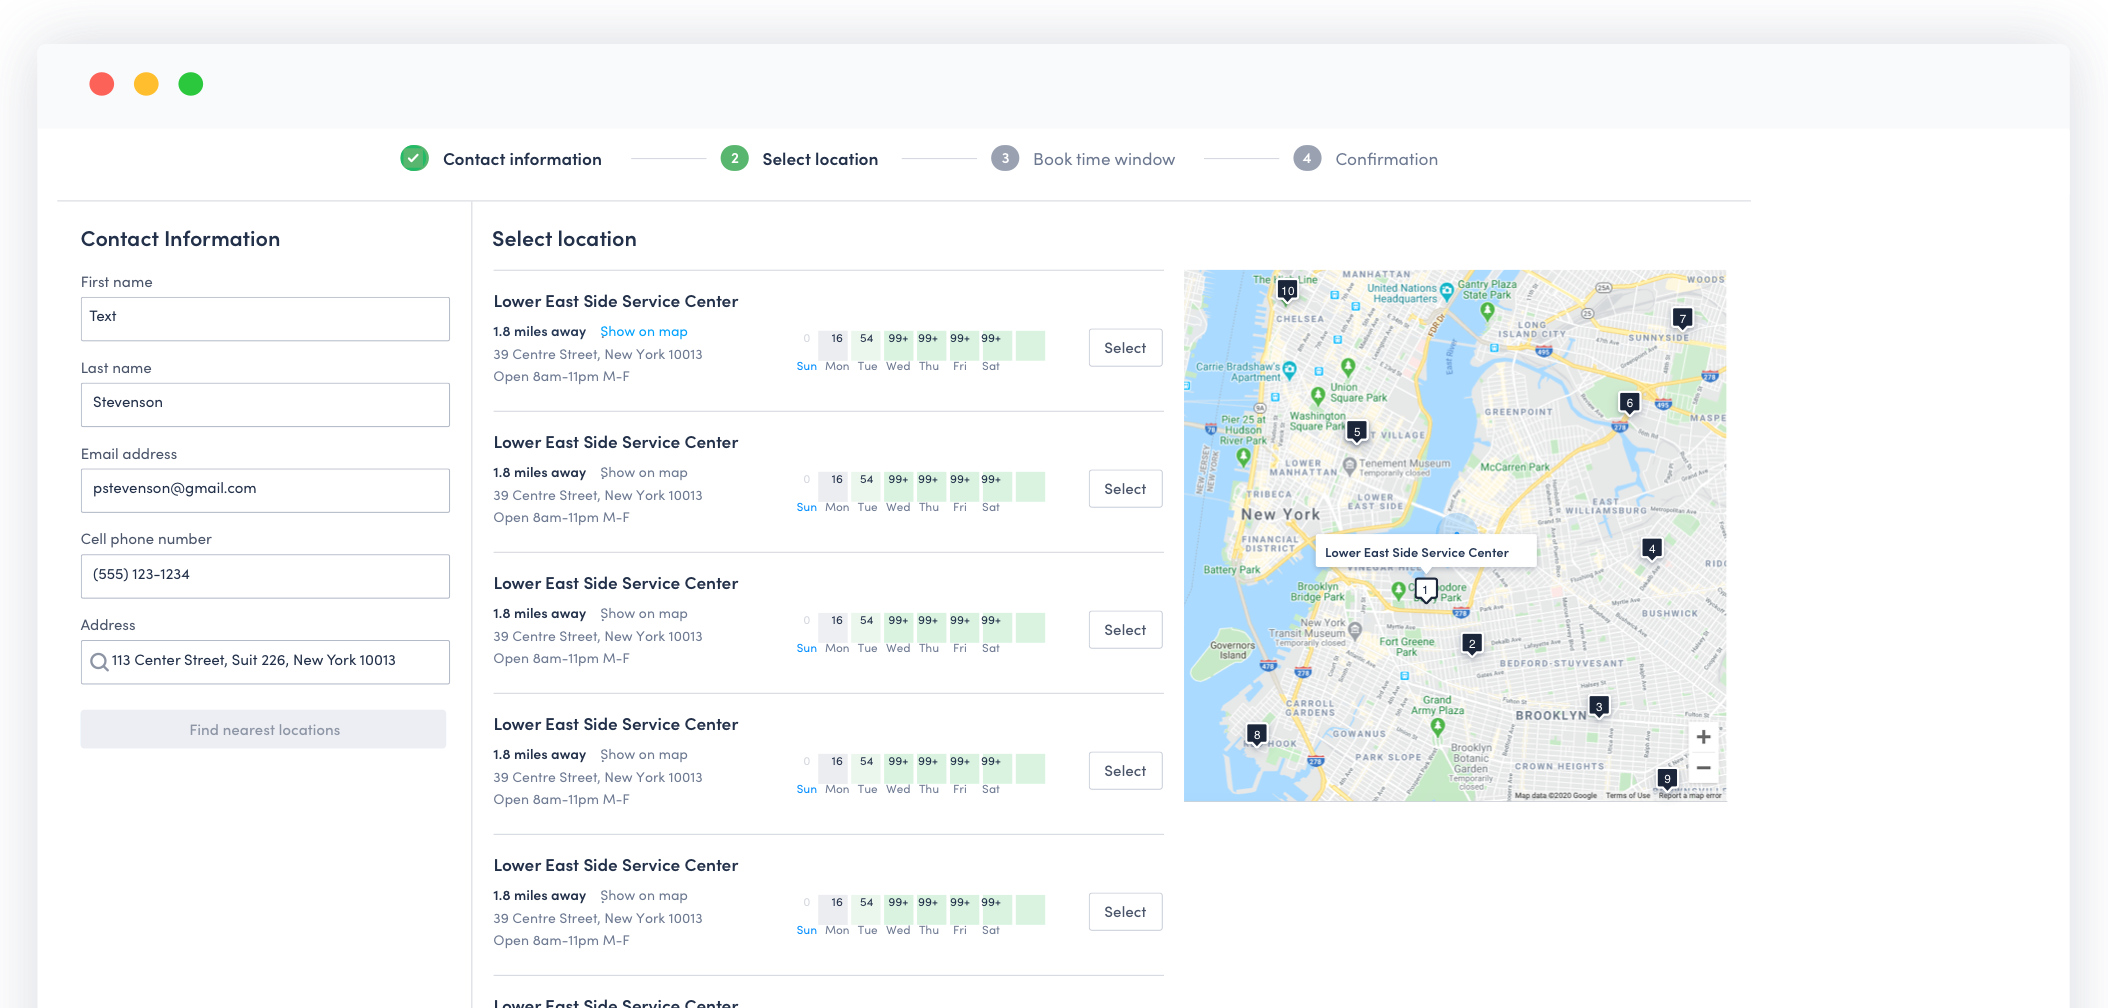The width and height of the screenshot is (2108, 1008).
Task: Click the address search magnifier icon
Action: pyautogui.click(x=99, y=662)
